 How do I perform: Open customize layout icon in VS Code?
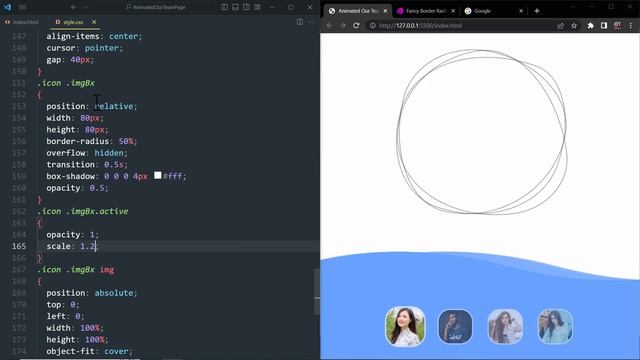click(257, 7)
